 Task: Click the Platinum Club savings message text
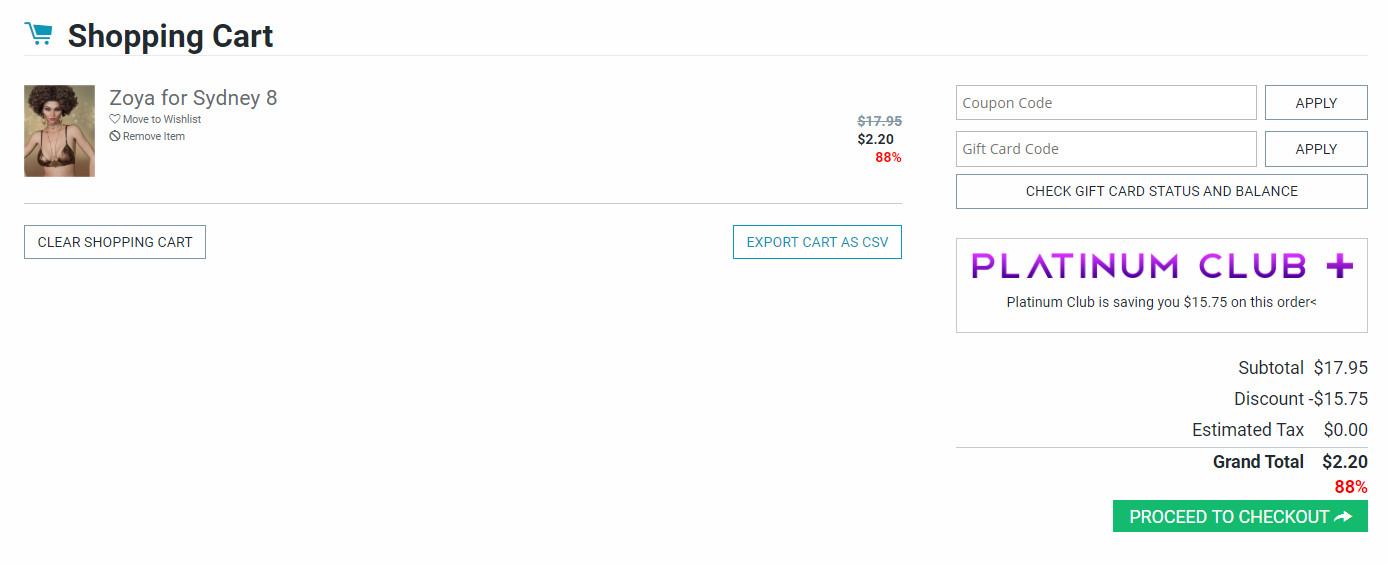pos(1161,302)
